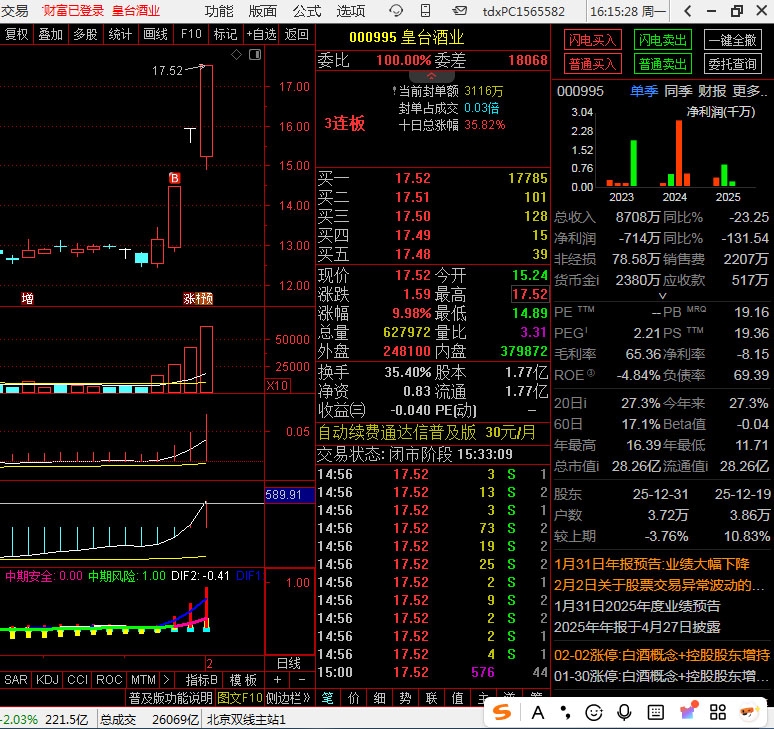Select 单季 single-quarter view

[x=644, y=91]
